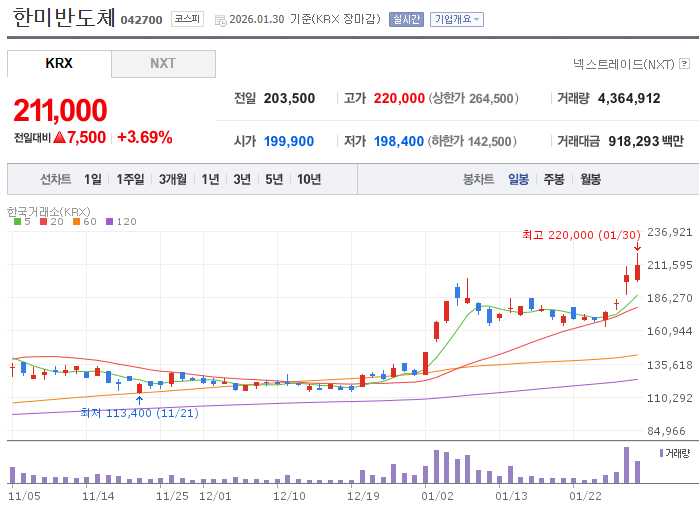Viewport: 699px width, 506px height.
Task: Click the open price 199,900
Action: pyautogui.click(x=289, y=141)
